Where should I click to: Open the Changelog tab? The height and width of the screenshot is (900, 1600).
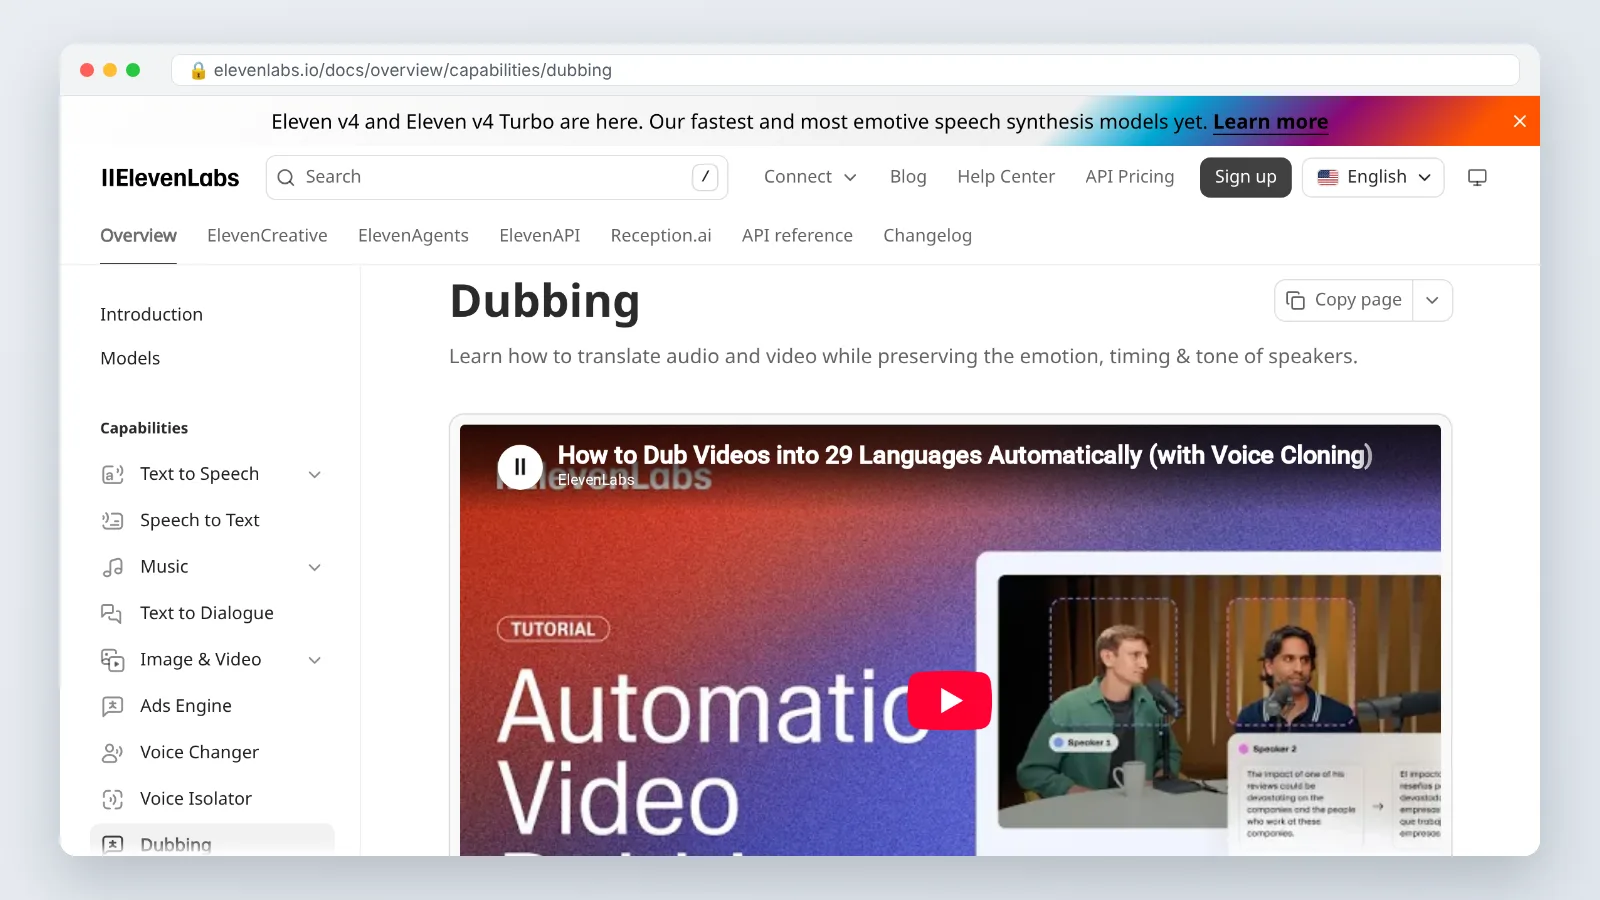927,235
